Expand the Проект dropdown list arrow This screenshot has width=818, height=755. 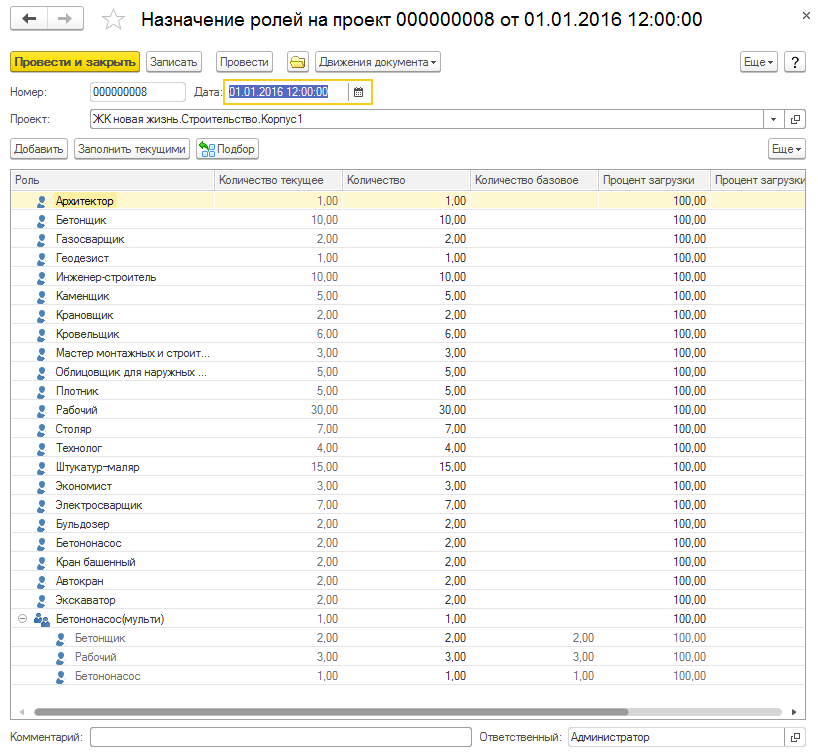pos(774,119)
